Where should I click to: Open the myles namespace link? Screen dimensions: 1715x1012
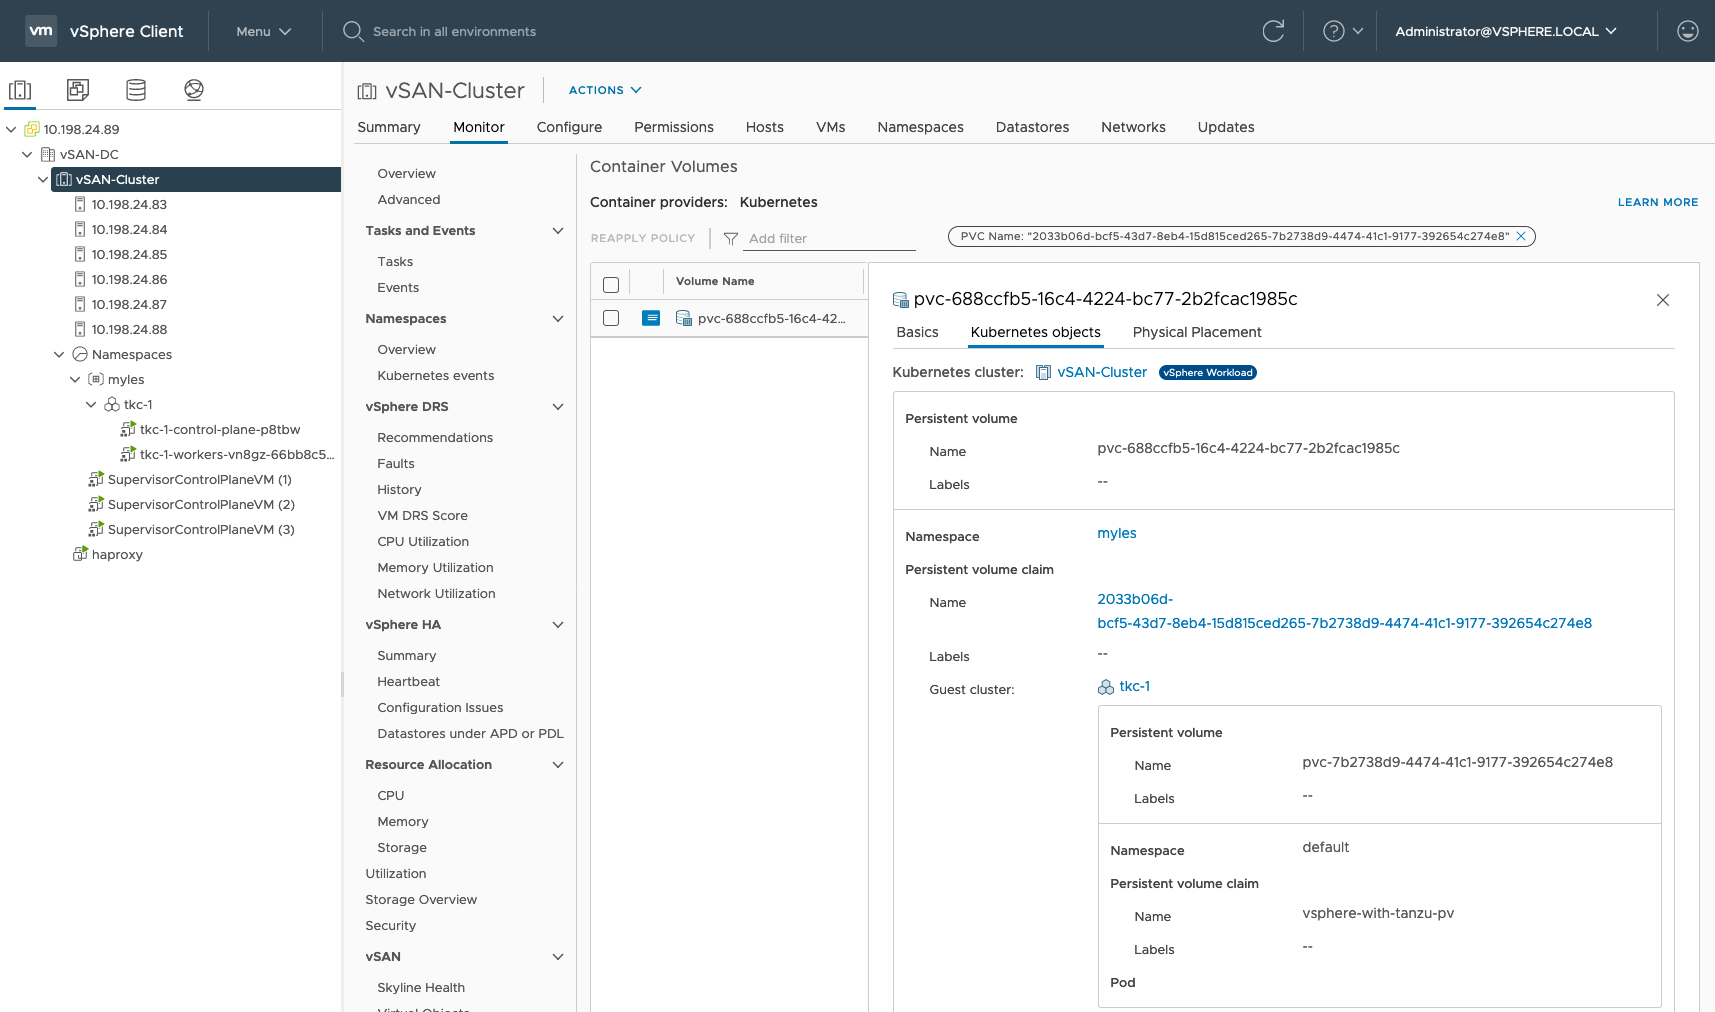pos(1117,533)
